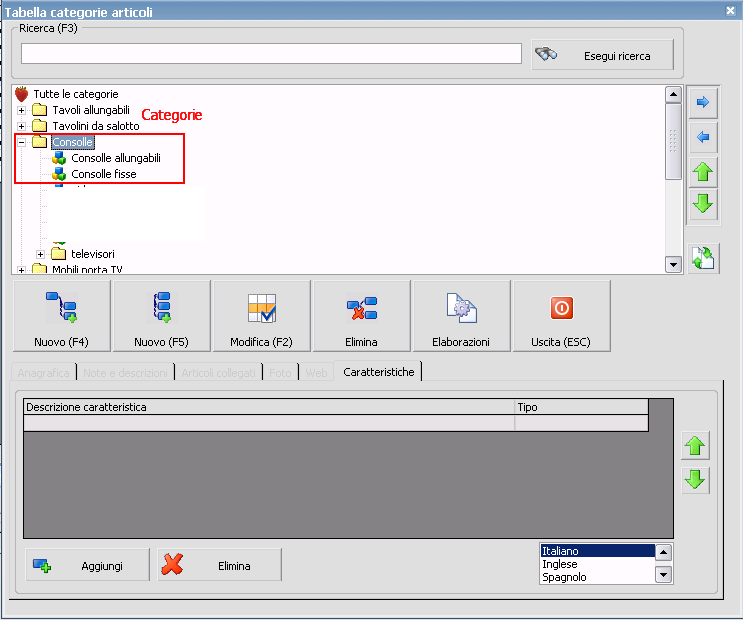The height and width of the screenshot is (620, 743).
Task: Click Uscita (ESC) button
Action: [562, 316]
